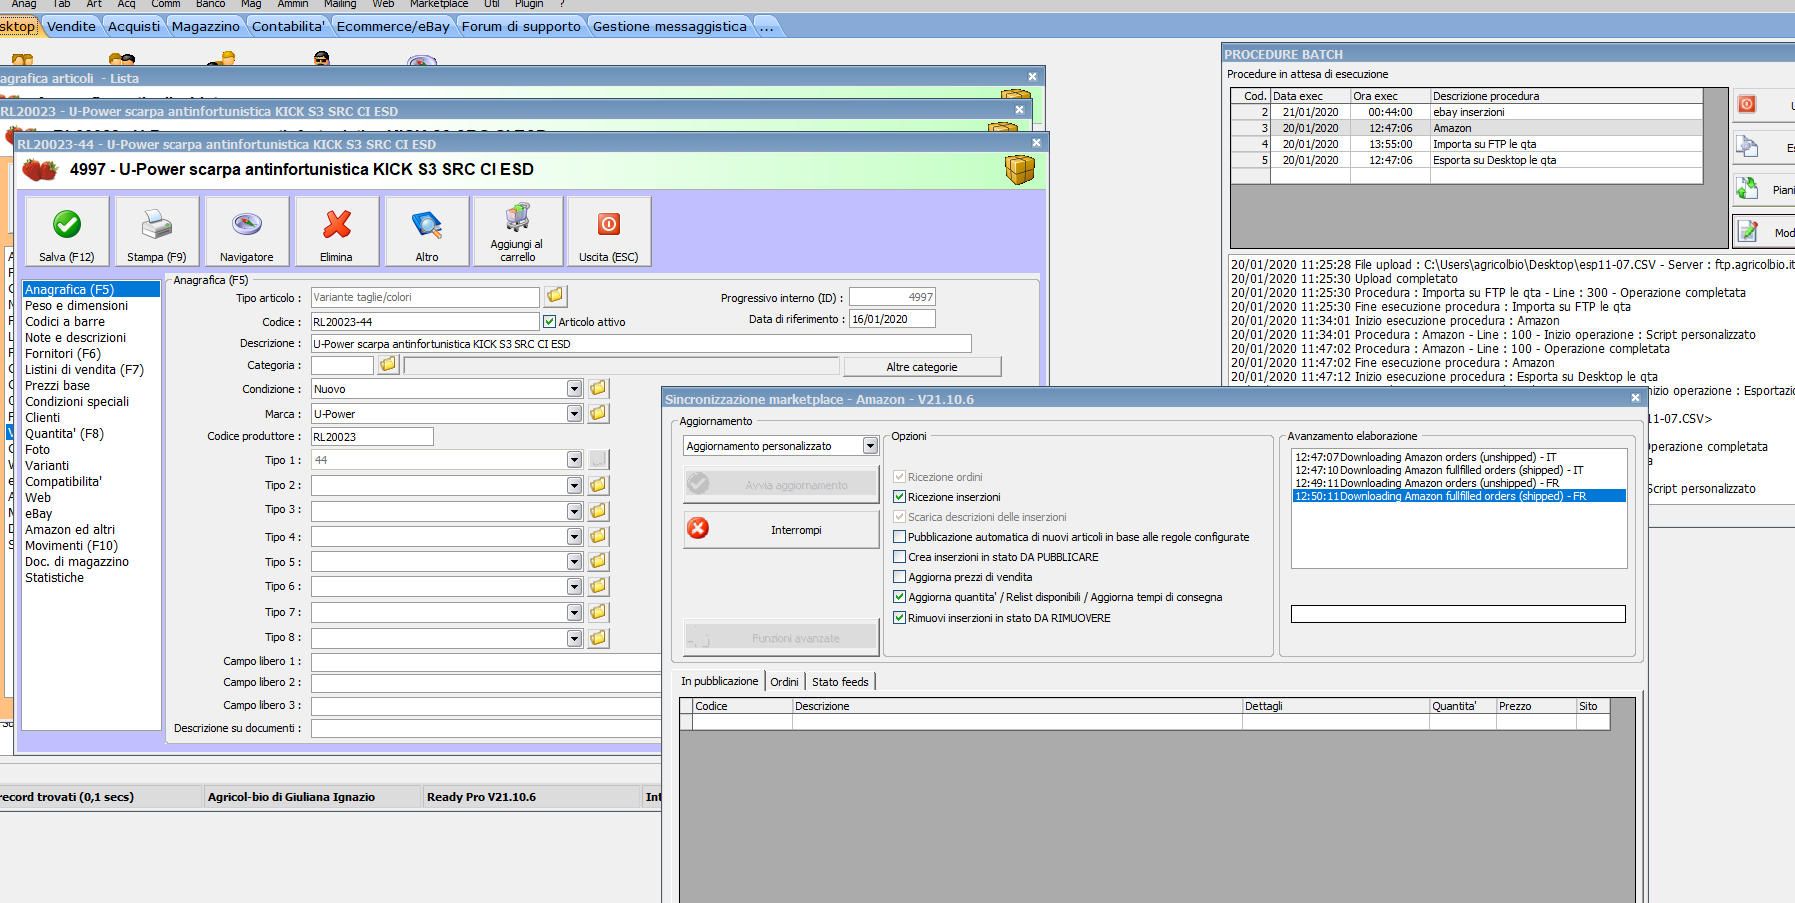The image size is (1795, 903).
Task: Click the Codice produttore field
Action: coord(372,437)
